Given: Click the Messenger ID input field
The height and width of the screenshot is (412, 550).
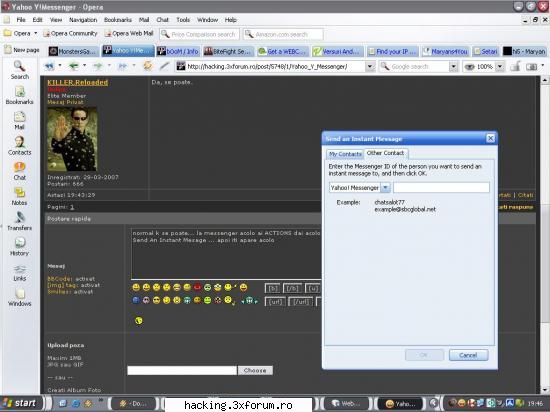Looking at the screenshot, I should coord(441,188).
